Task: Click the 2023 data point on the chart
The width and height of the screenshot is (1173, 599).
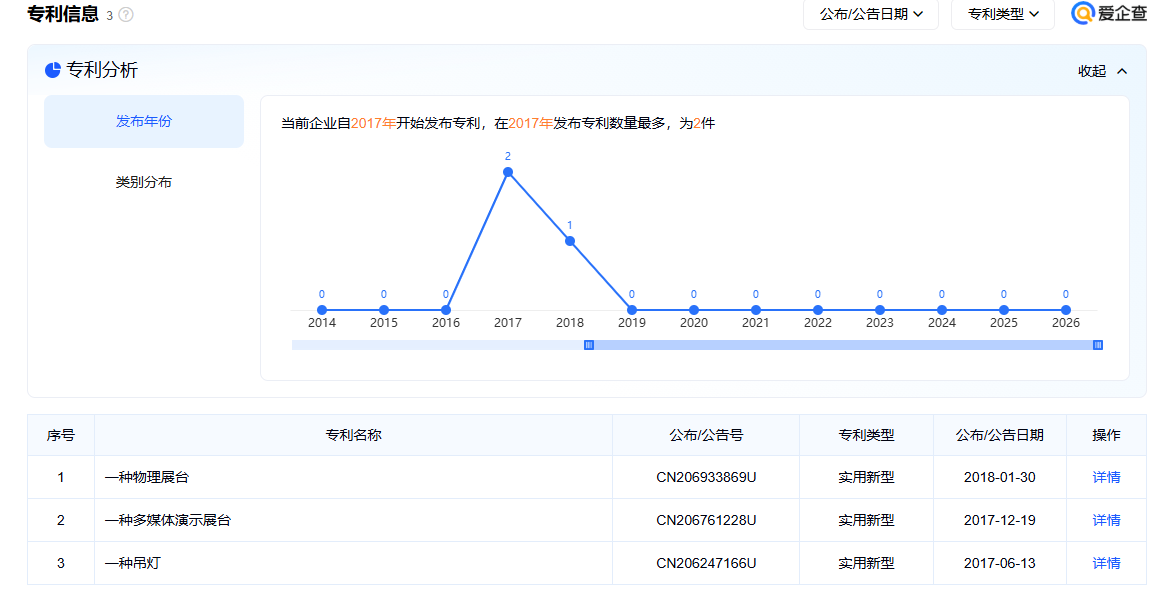Action: (x=880, y=310)
